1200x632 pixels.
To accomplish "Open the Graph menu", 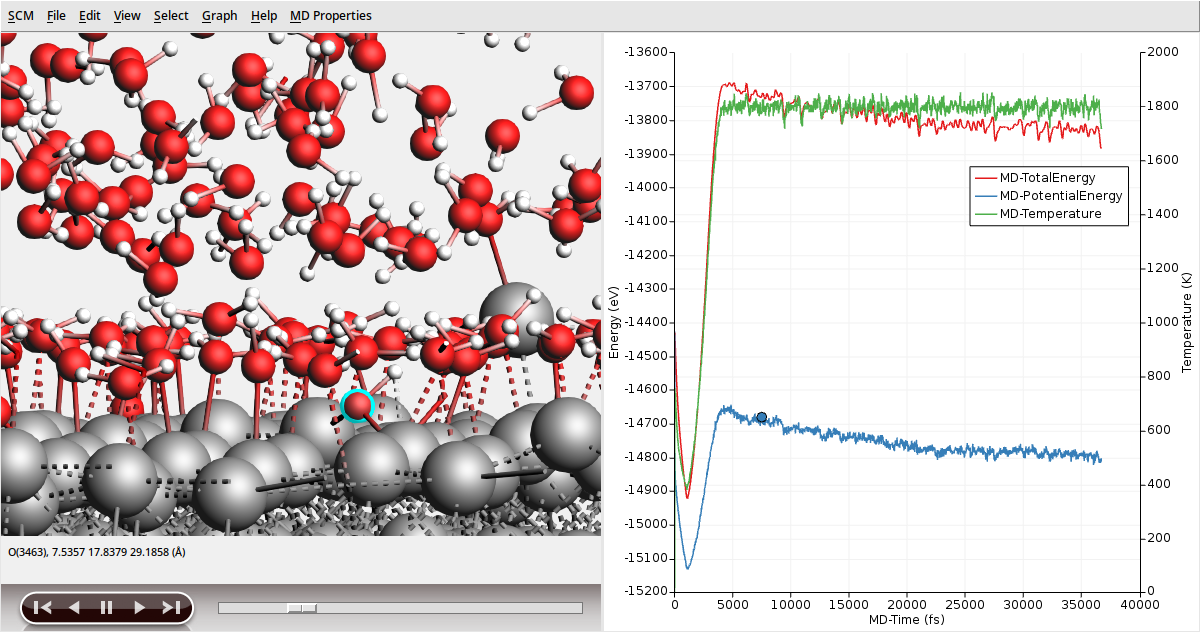I will pos(219,15).
